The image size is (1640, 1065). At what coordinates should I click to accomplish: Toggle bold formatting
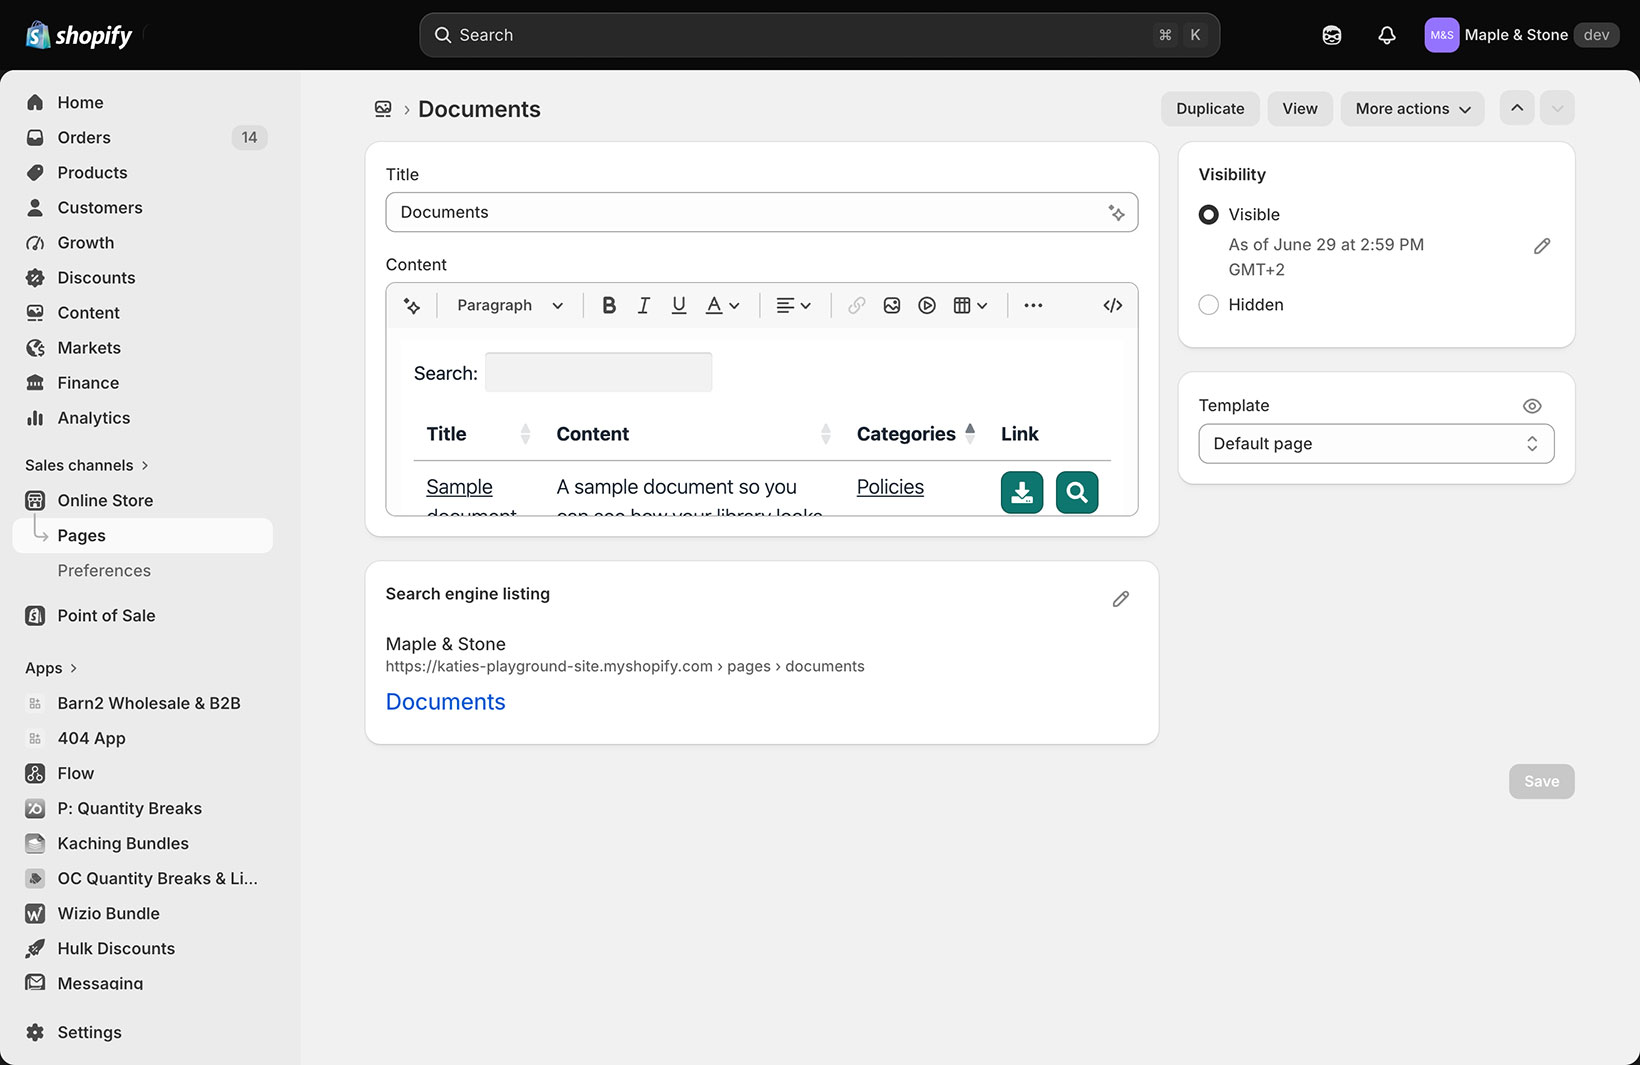coord(608,305)
